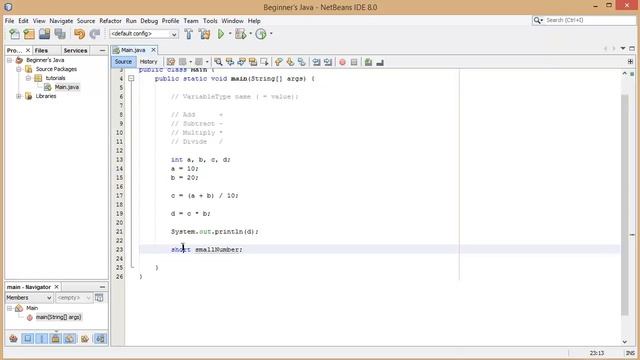Toggle Show Non-Public Members filter in Navigator
This screenshot has height=360, width=640.
56,338
